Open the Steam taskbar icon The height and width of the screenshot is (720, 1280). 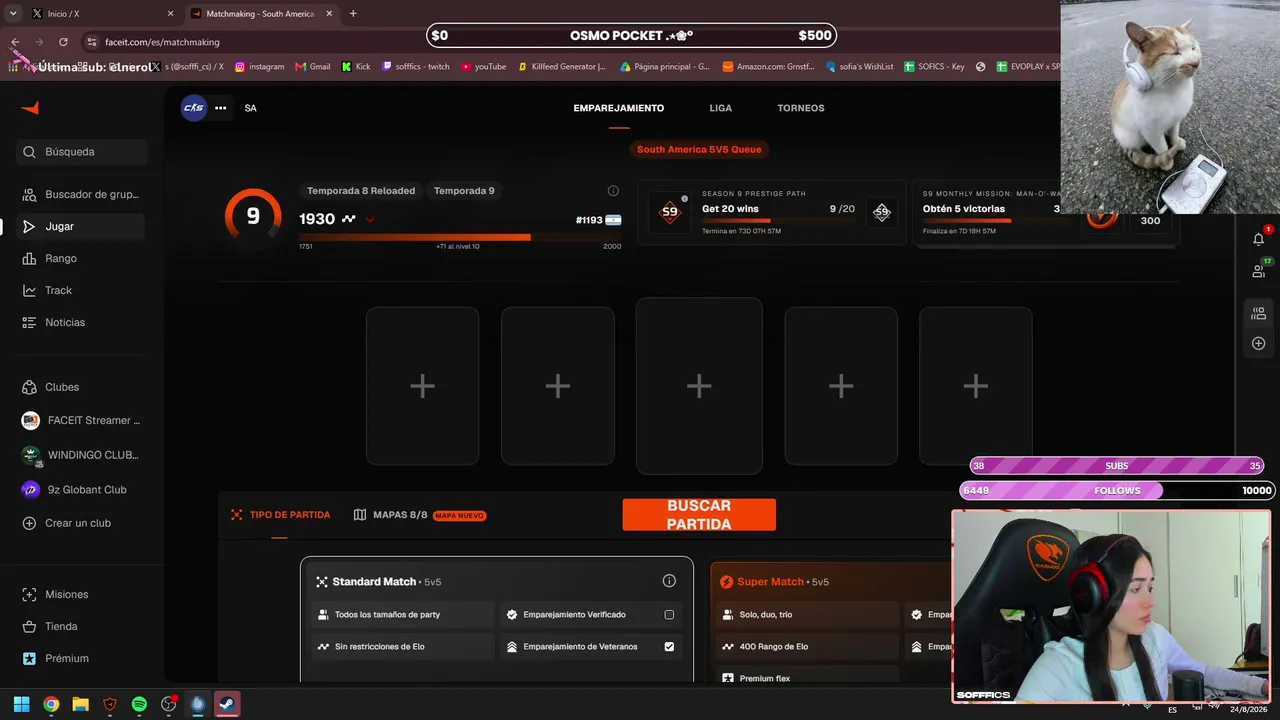pos(227,704)
